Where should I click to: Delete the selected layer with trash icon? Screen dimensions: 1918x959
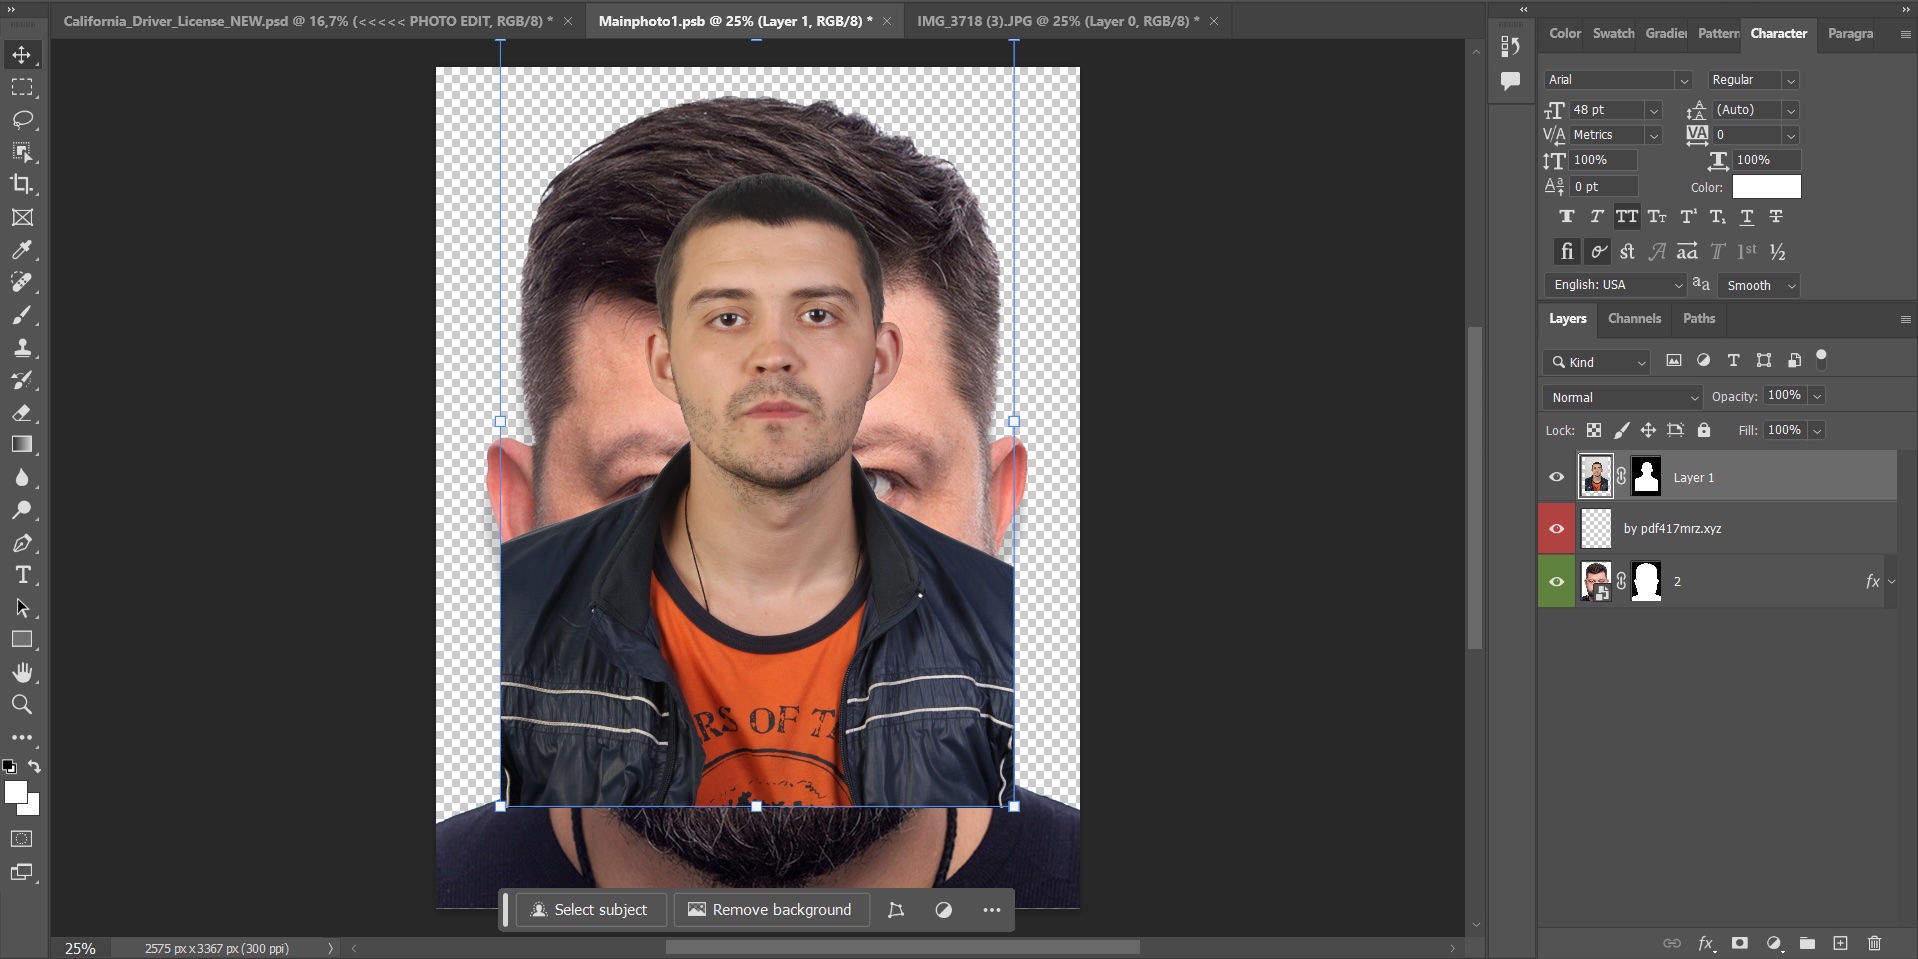[x=1875, y=943]
